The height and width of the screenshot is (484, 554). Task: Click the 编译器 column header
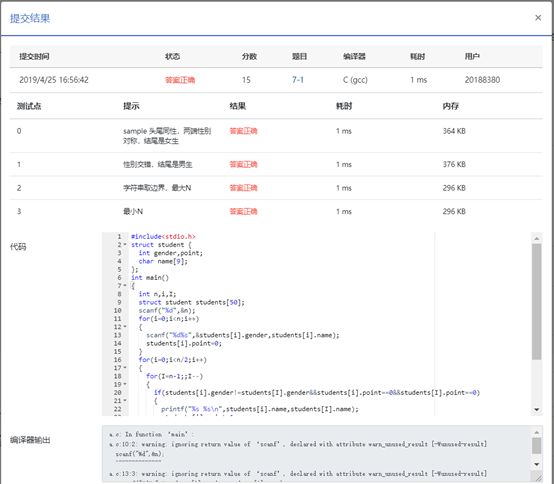(x=354, y=57)
